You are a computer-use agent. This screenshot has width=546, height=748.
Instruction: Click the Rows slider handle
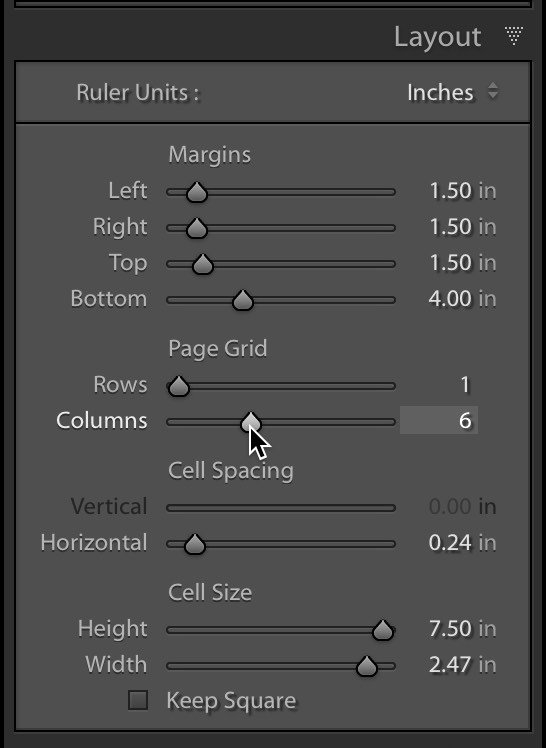pos(179,386)
